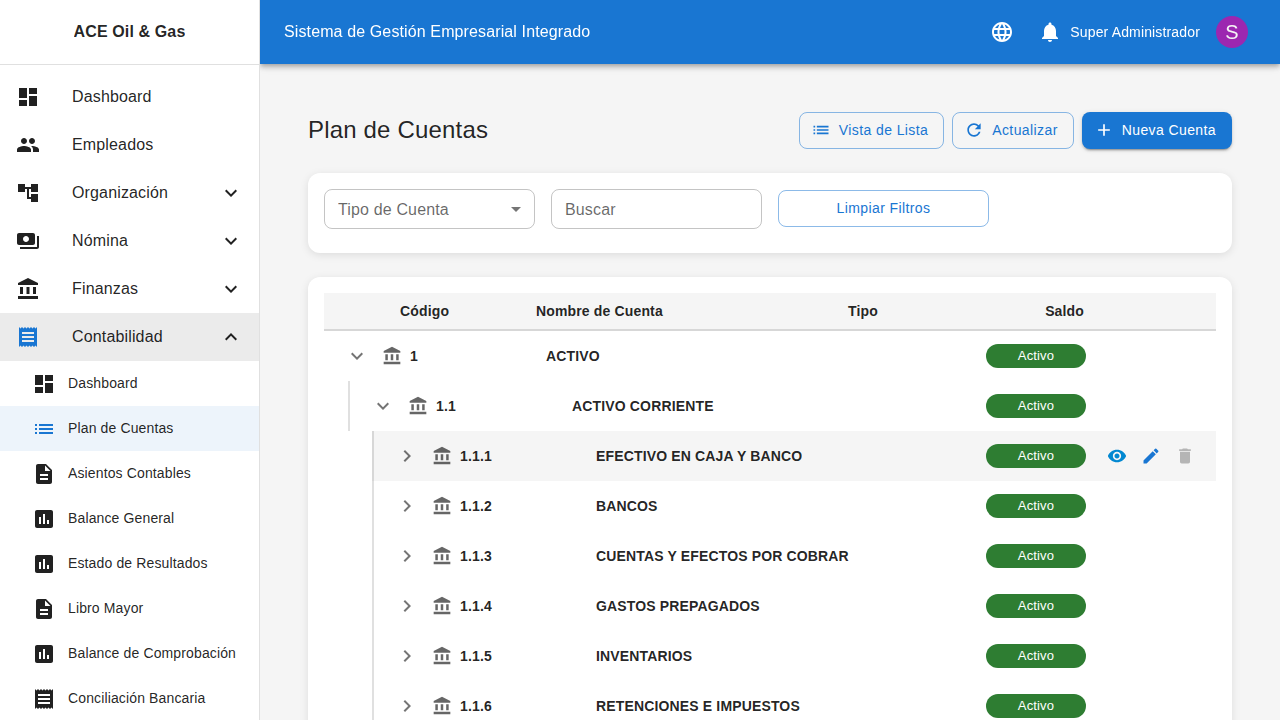Collapse the ACTIVO account row
This screenshot has height=720, width=1280.
point(357,356)
